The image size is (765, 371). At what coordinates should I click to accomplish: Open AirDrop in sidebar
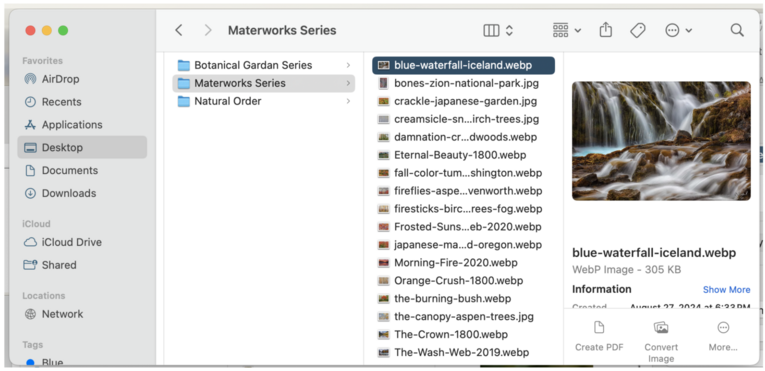pyautogui.click(x=82, y=79)
